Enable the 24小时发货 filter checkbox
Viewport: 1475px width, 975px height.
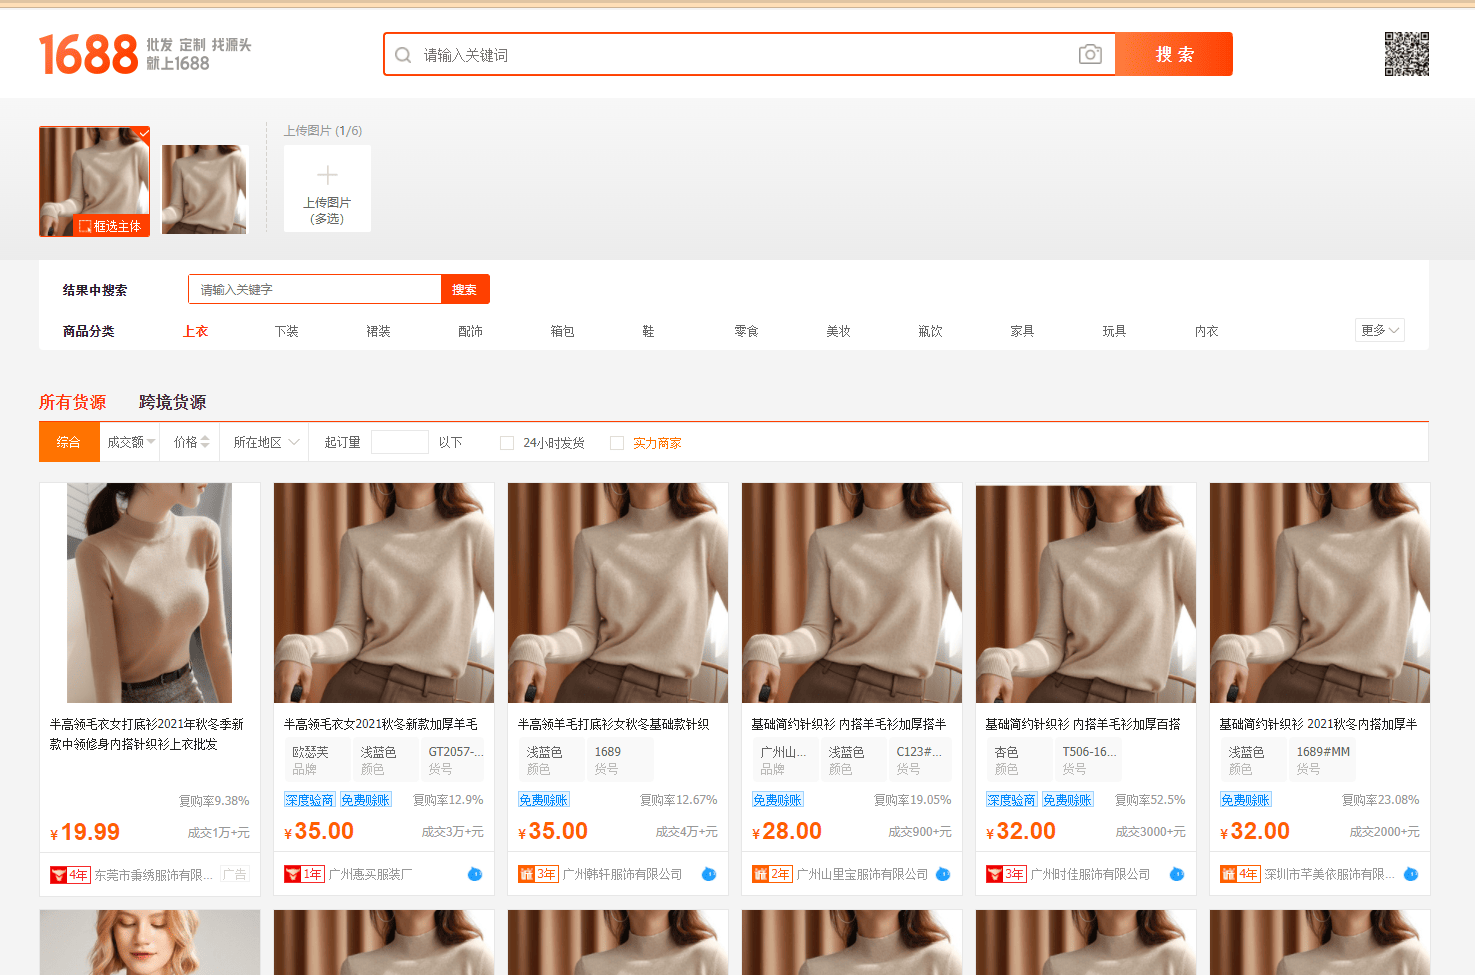click(x=507, y=442)
